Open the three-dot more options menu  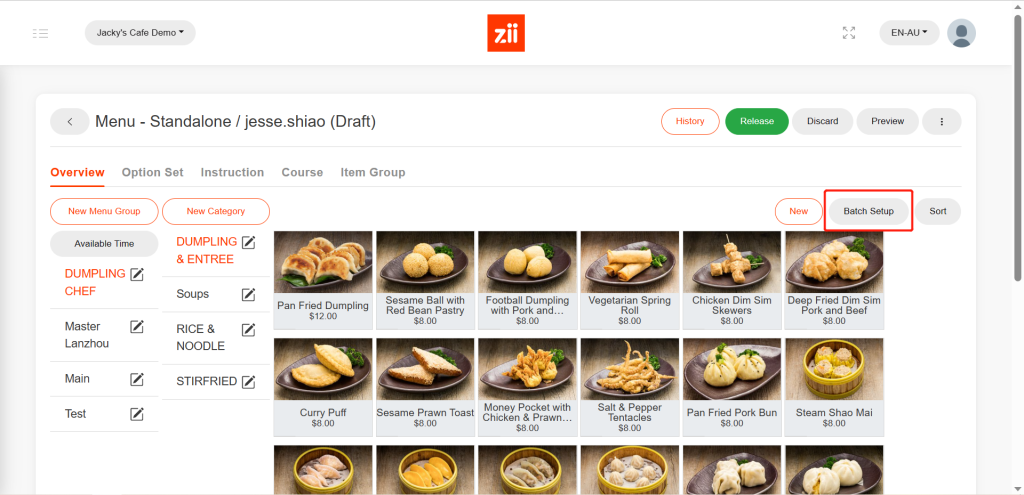coord(941,121)
